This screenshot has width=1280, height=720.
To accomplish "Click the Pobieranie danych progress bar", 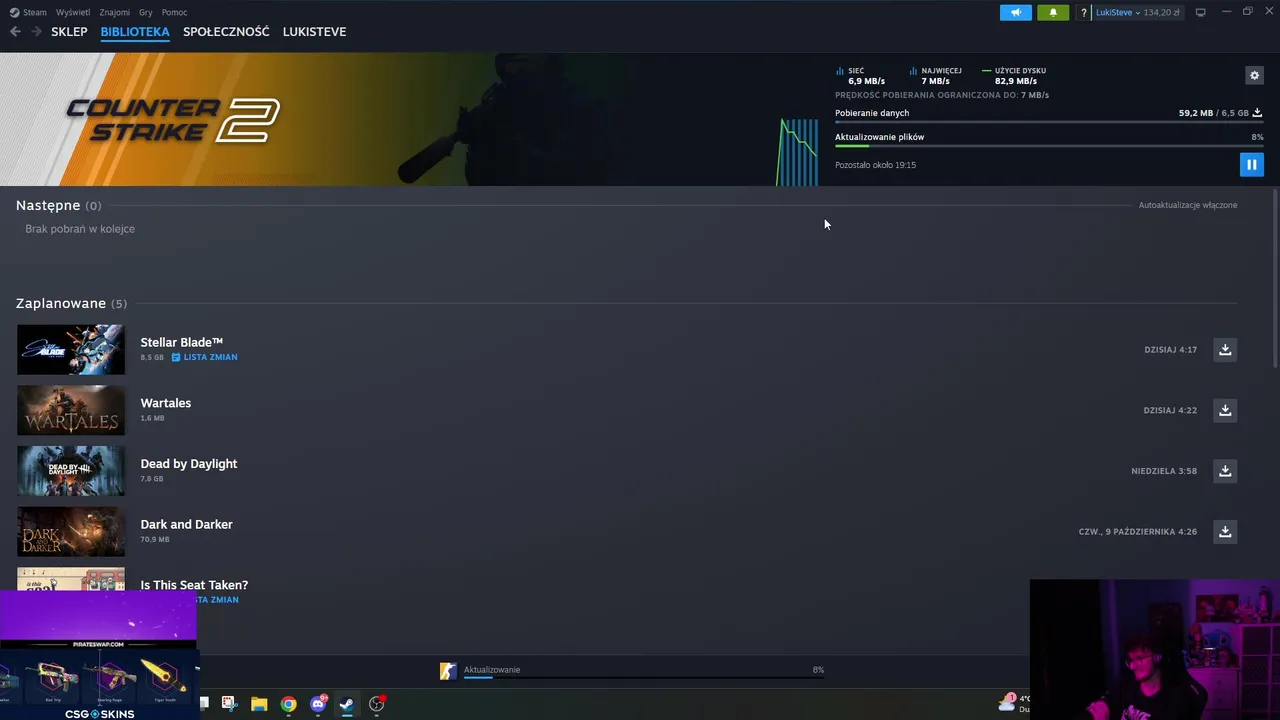I will [1049, 122].
